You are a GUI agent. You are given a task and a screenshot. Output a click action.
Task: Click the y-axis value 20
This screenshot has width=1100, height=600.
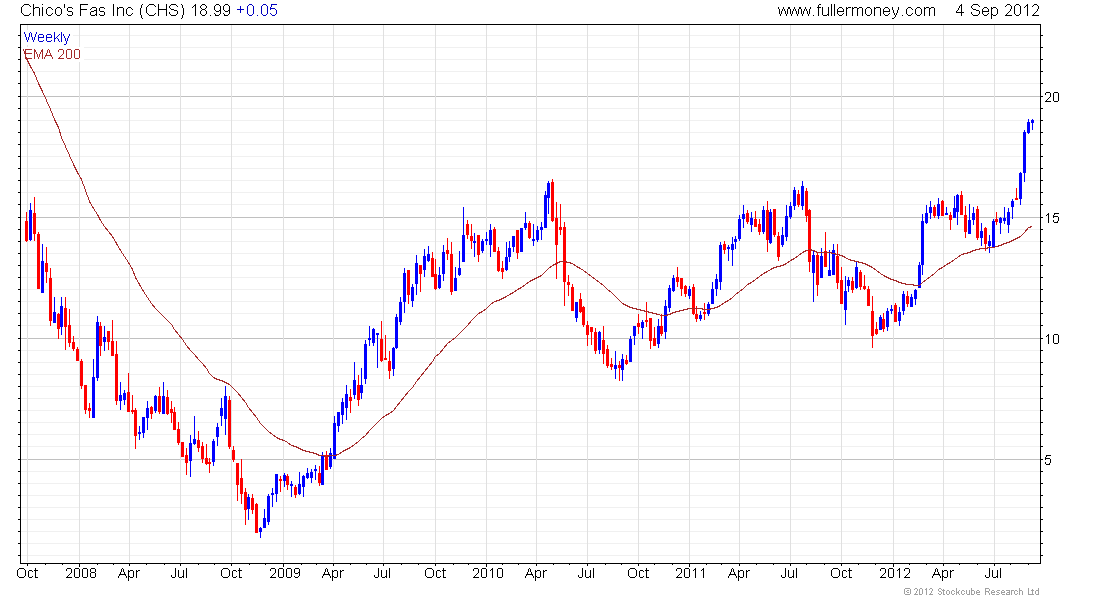[1052, 97]
